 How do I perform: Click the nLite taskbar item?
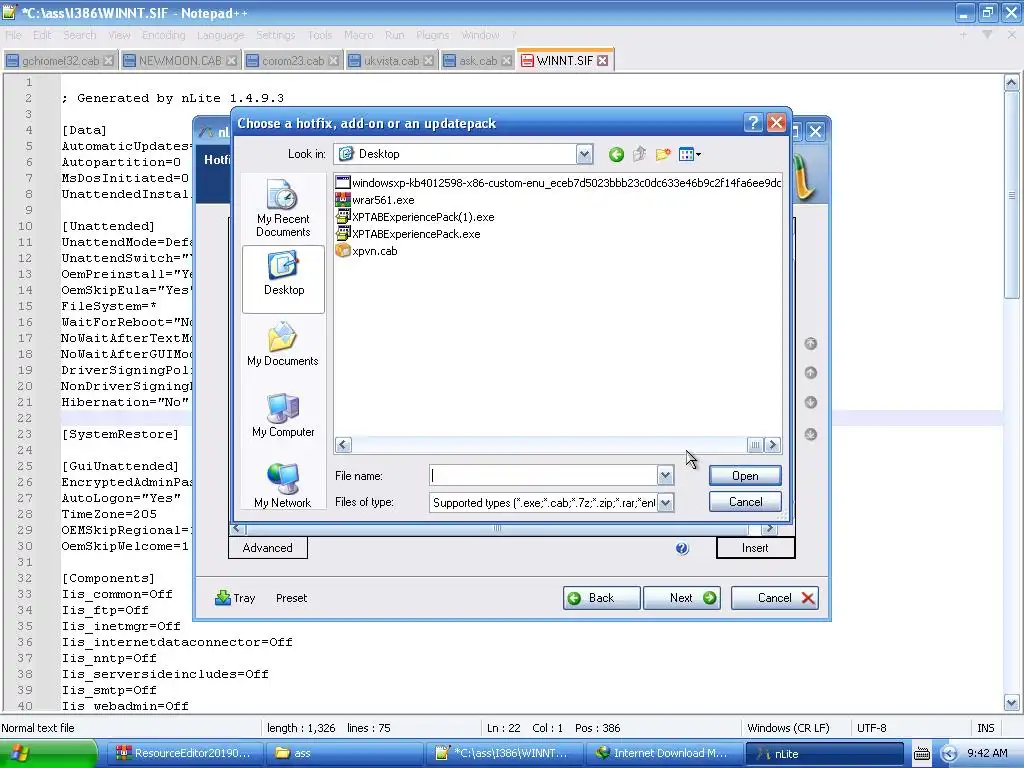[x=824, y=754]
